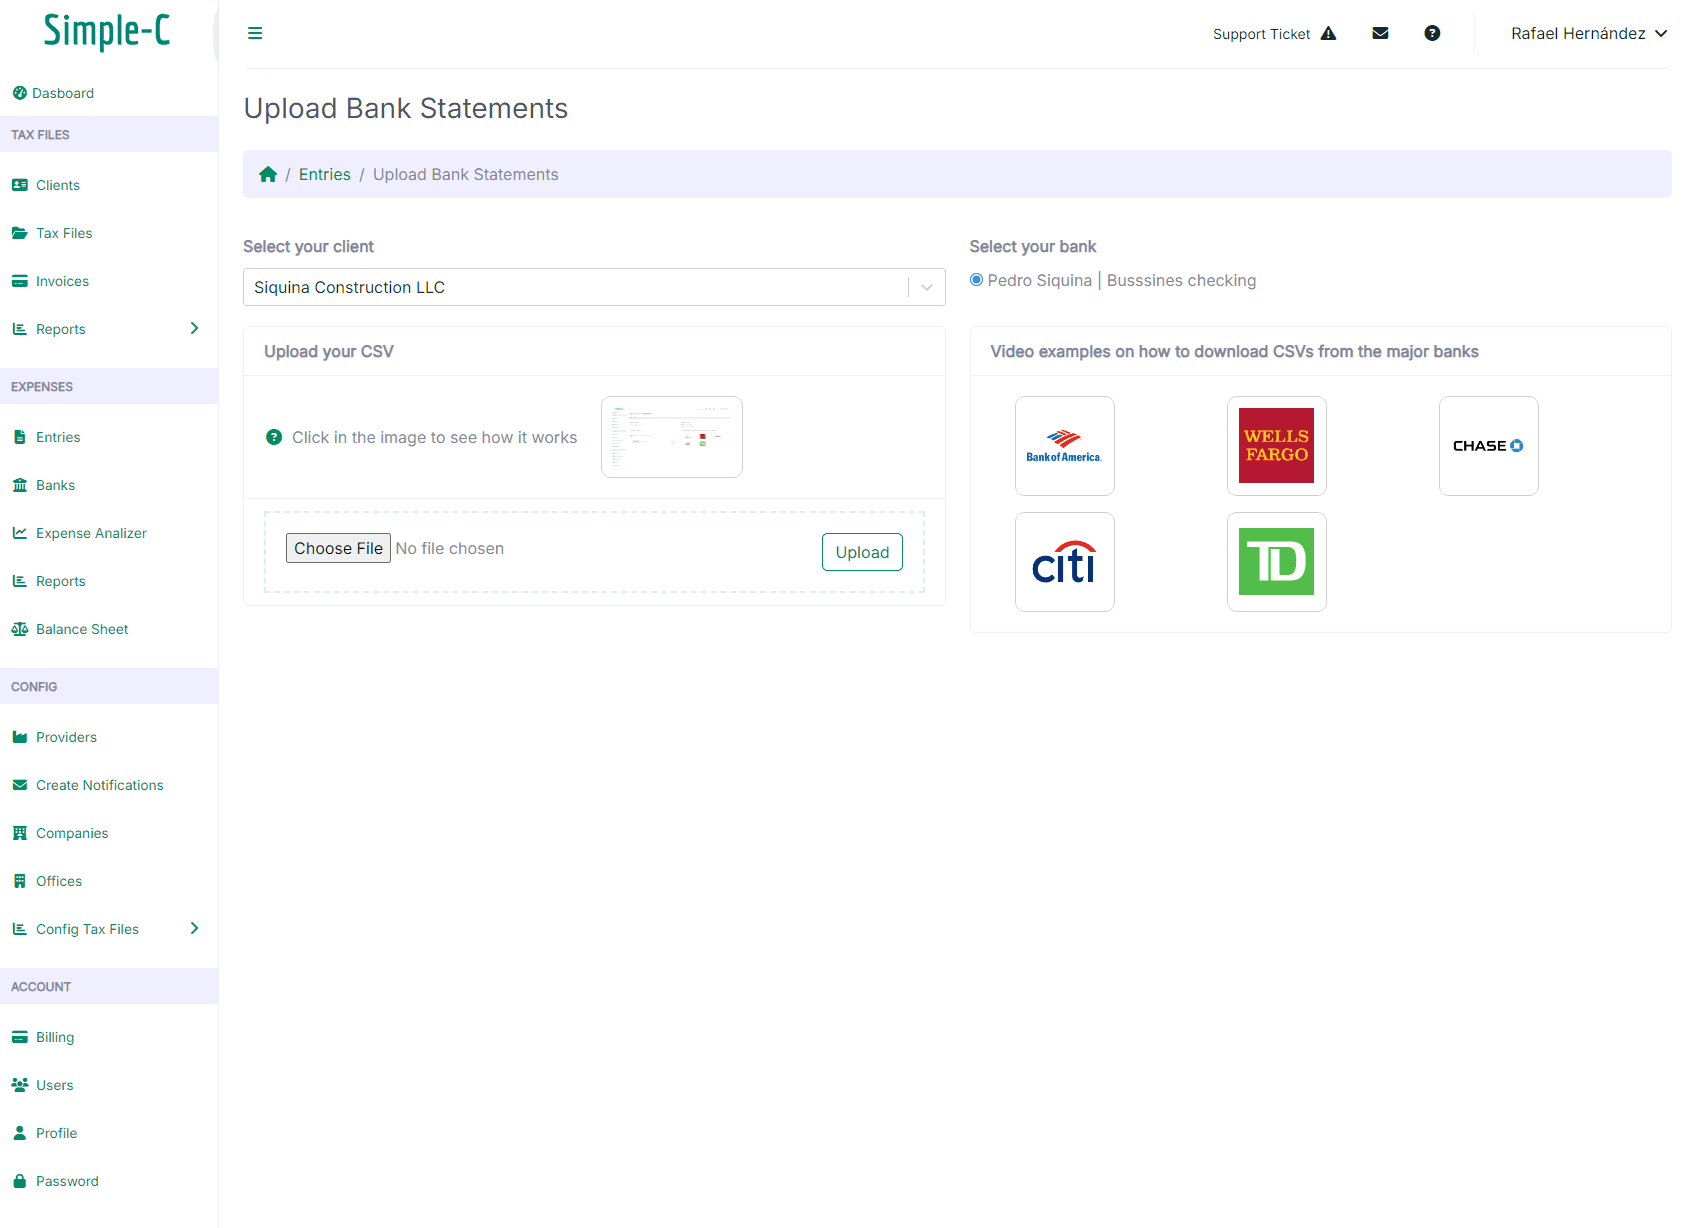Click the Entries breadcrumb link
Viewport: 1690px width, 1228px height.
click(x=324, y=175)
